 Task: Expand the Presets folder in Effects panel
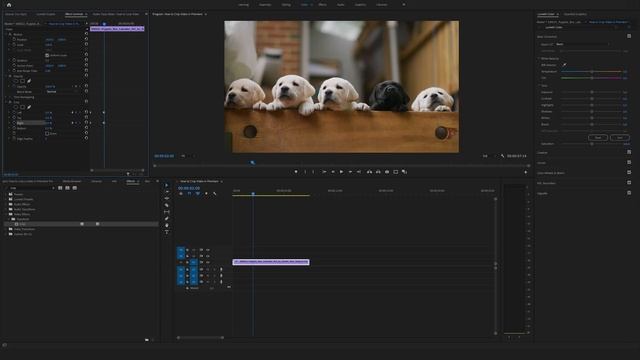point(6,194)
